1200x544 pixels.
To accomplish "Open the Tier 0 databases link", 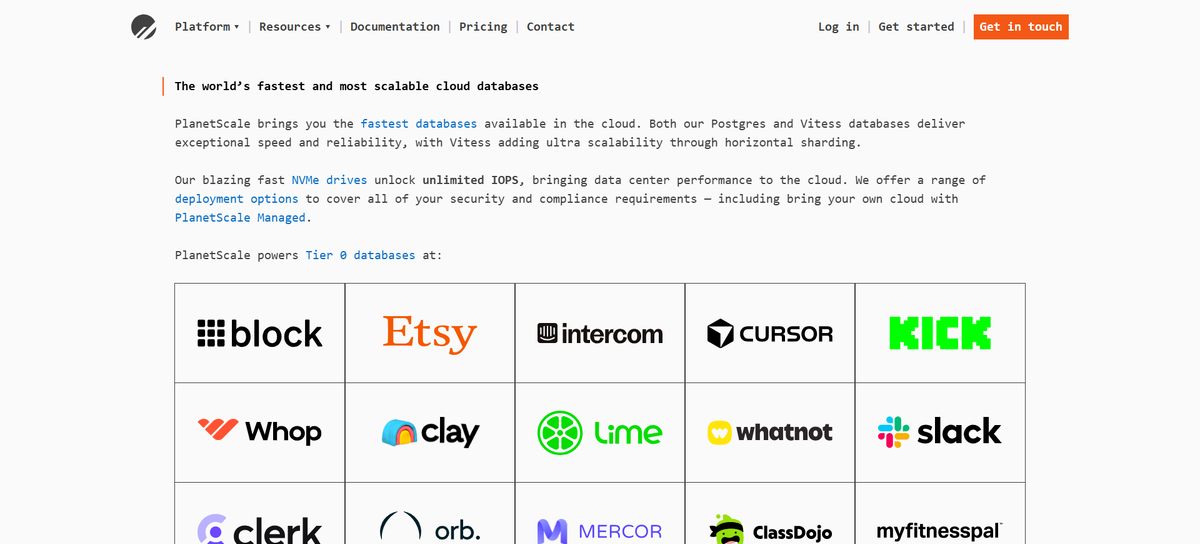I will click(360, 255).
